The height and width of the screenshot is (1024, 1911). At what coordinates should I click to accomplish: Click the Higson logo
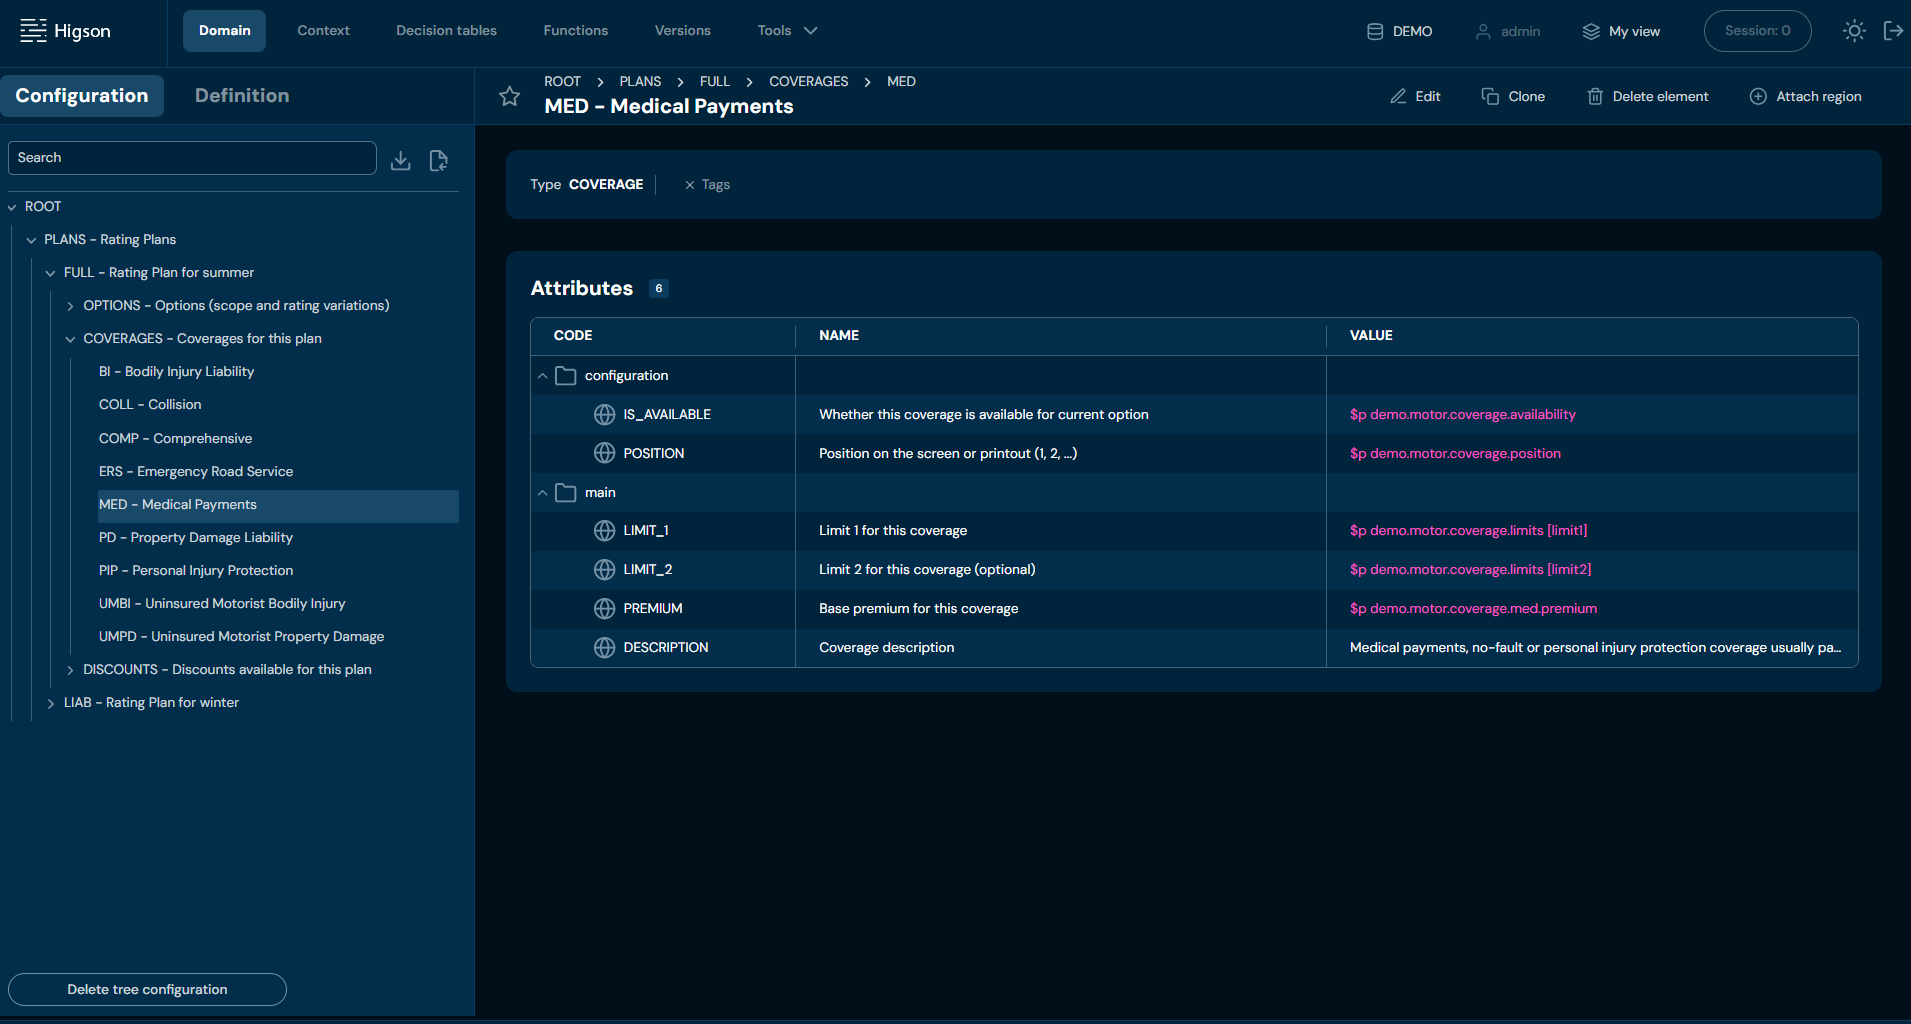click(66, 31)
